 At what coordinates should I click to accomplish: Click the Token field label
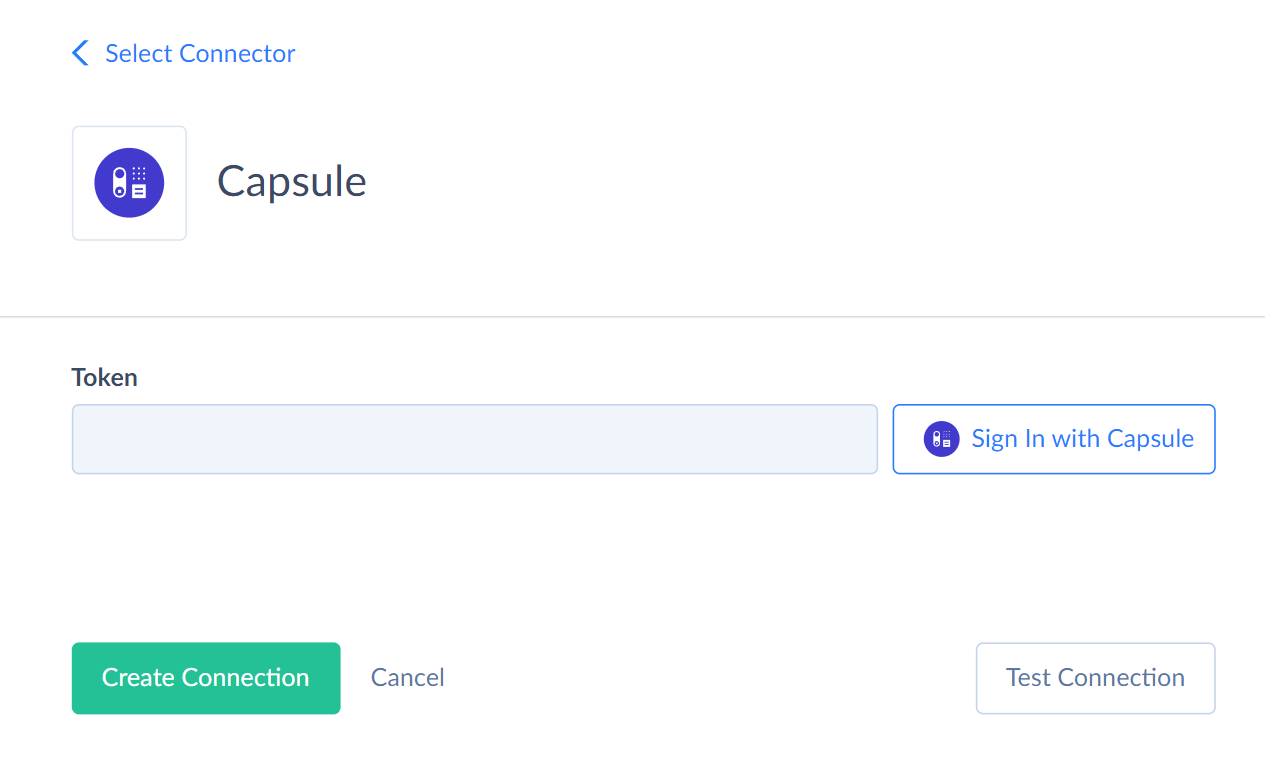tap(104, 377)
